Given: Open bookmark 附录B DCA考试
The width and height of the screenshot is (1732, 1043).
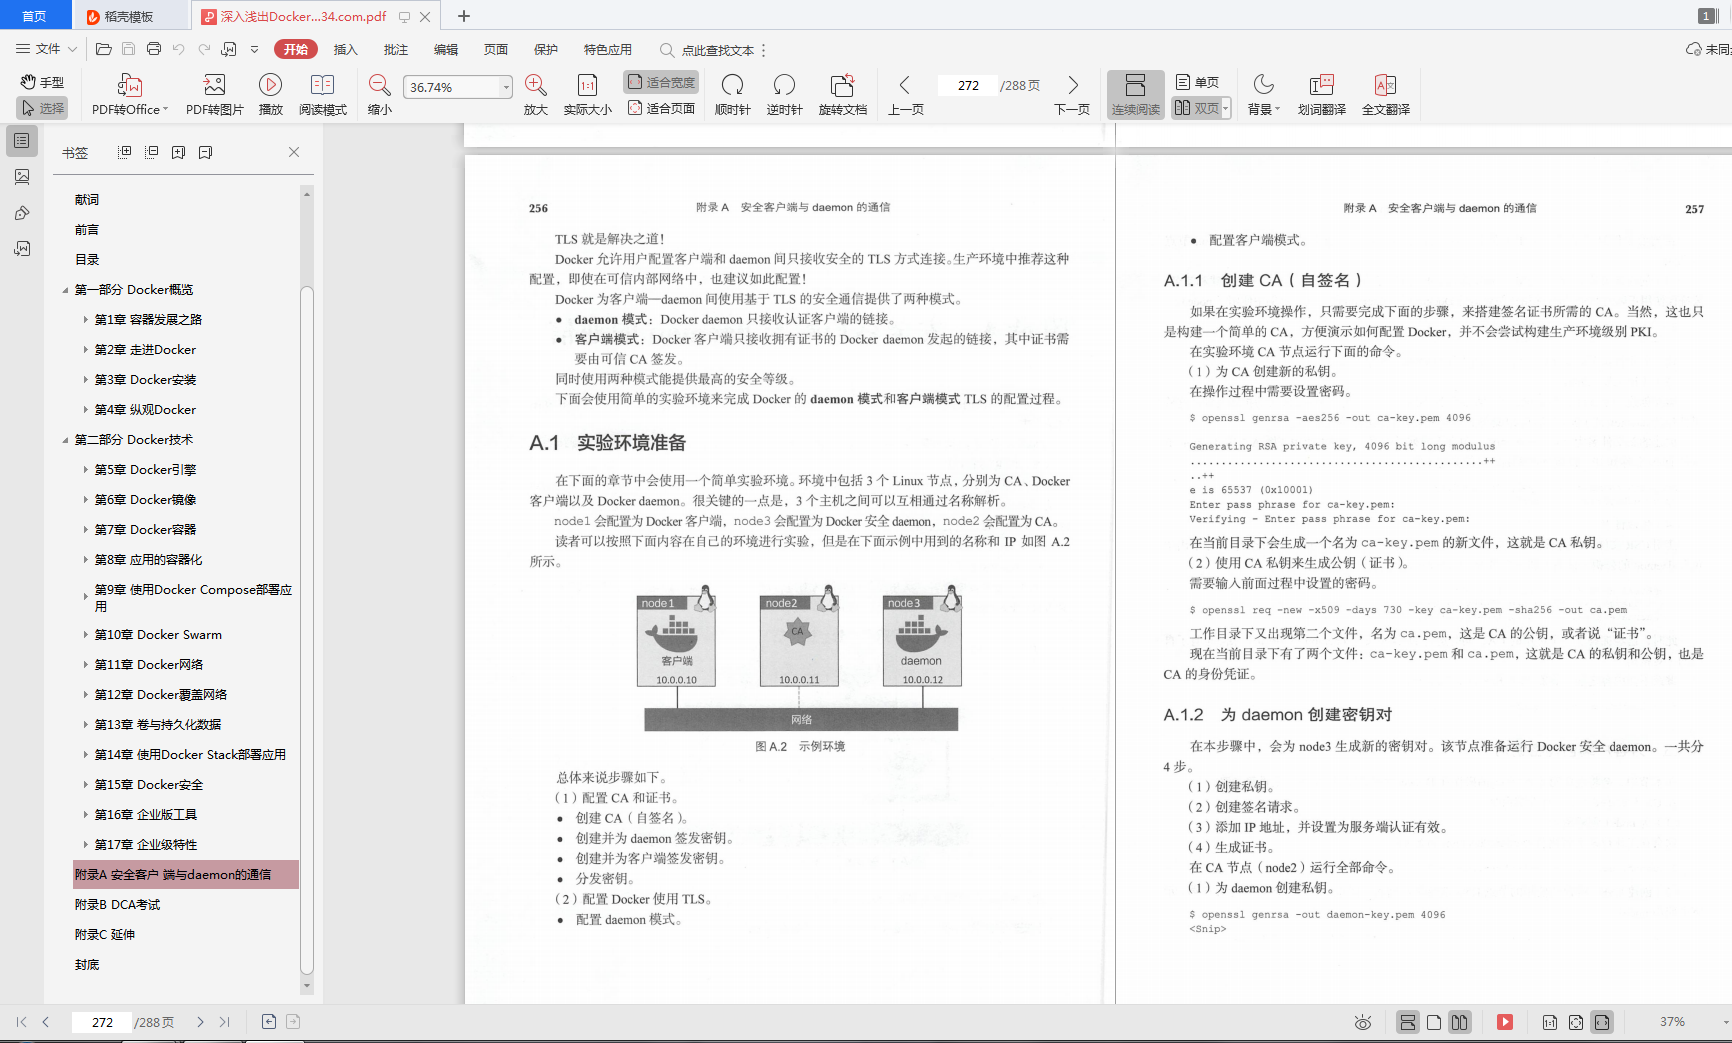Looking at the screenshot, I should tap(117, 905).
